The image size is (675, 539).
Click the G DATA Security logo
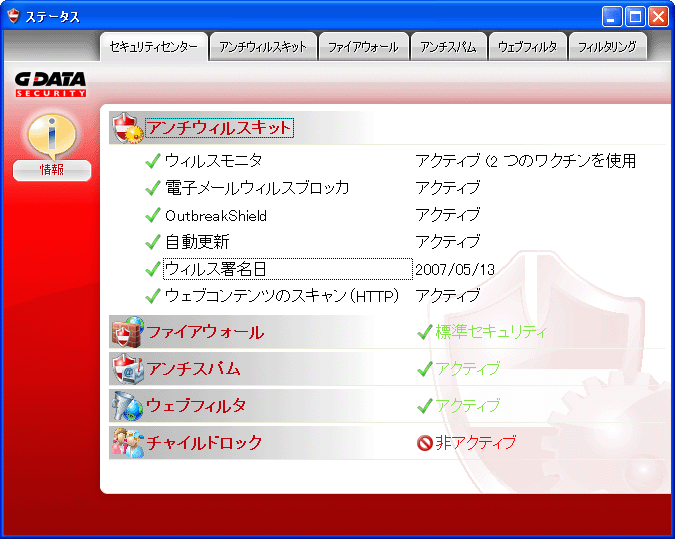click(51, 84)
